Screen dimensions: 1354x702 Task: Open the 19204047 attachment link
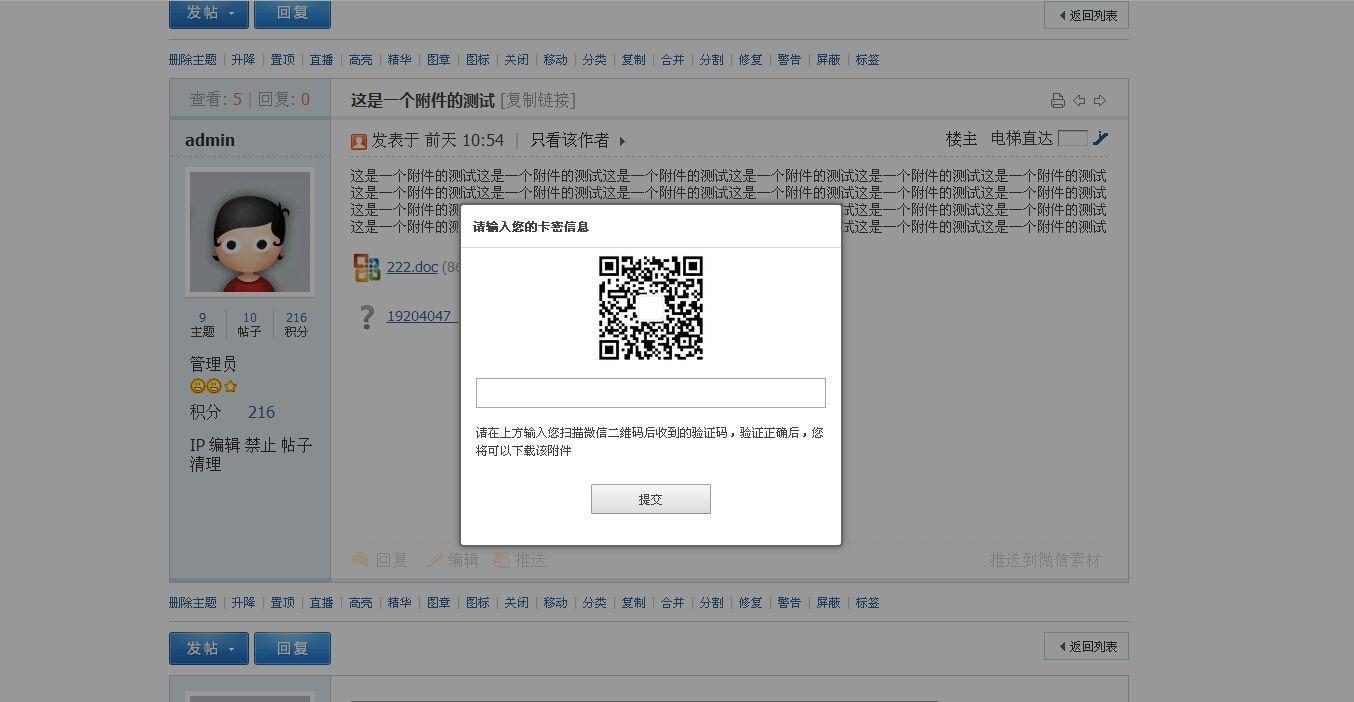pyautogui.click(x=422, y=316)
